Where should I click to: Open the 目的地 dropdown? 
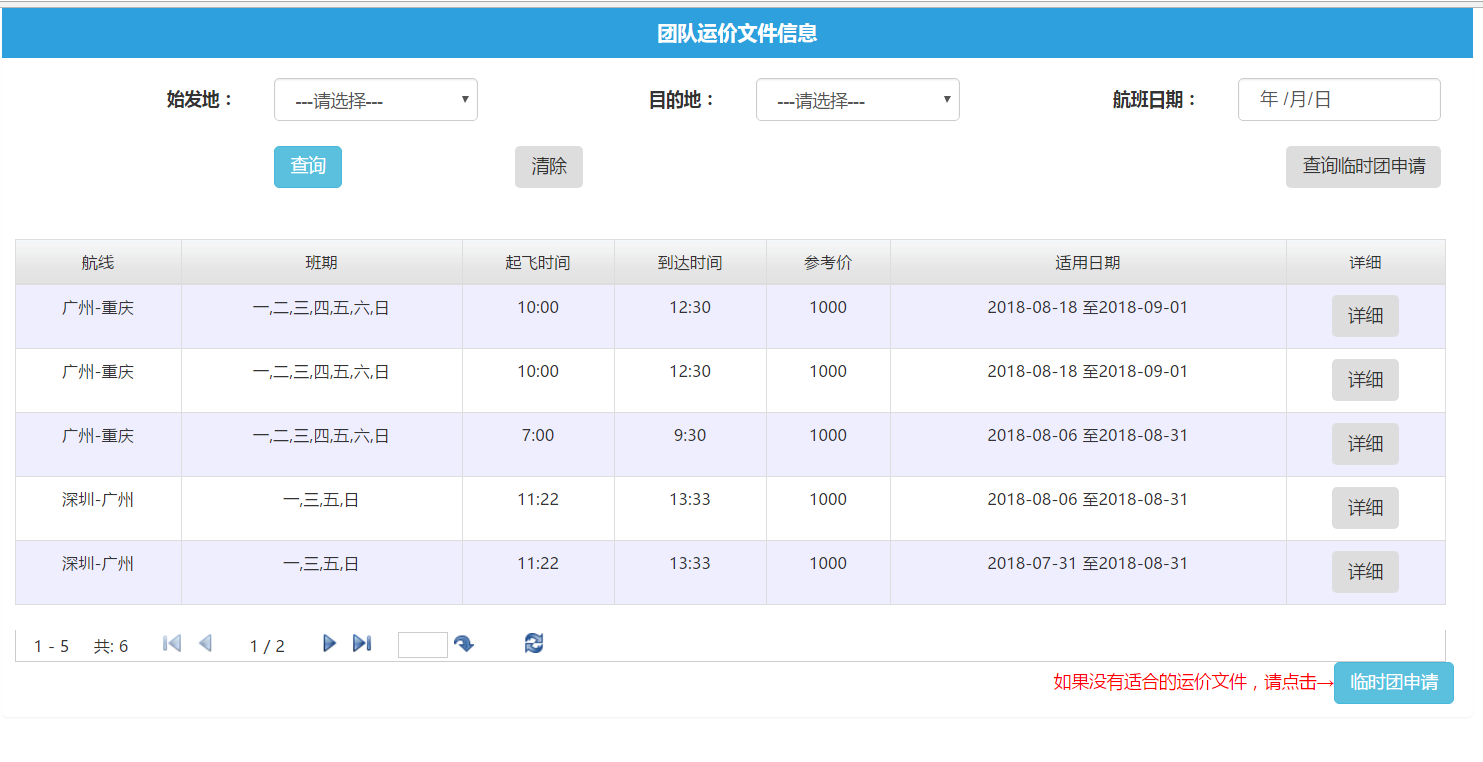pos(858,100)
